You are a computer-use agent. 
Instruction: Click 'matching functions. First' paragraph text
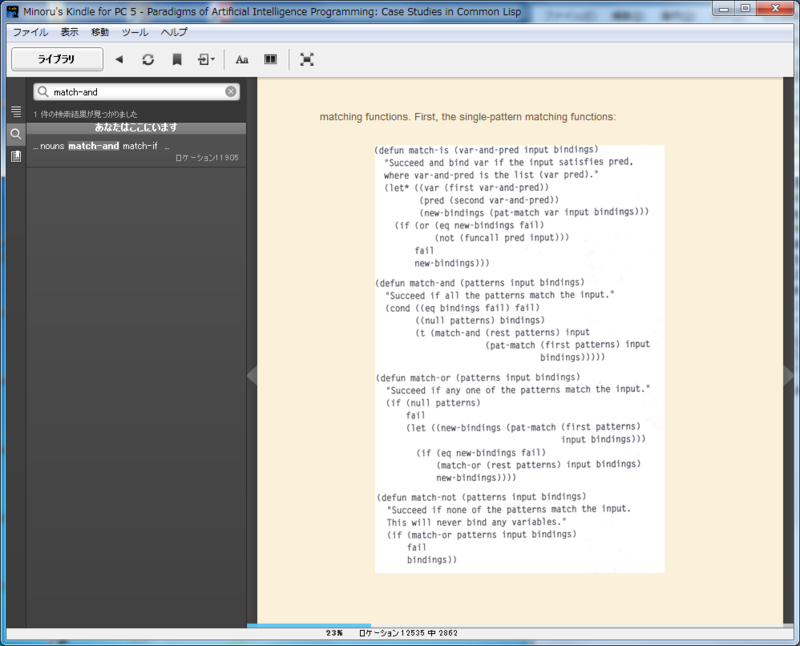467,117
